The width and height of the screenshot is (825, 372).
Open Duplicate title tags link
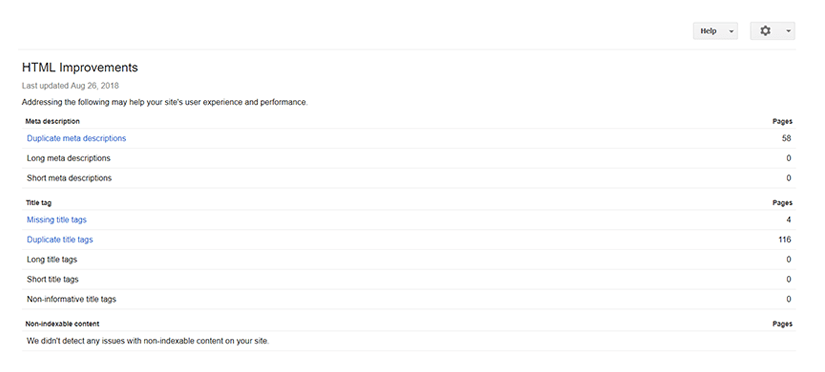(59, 240)
